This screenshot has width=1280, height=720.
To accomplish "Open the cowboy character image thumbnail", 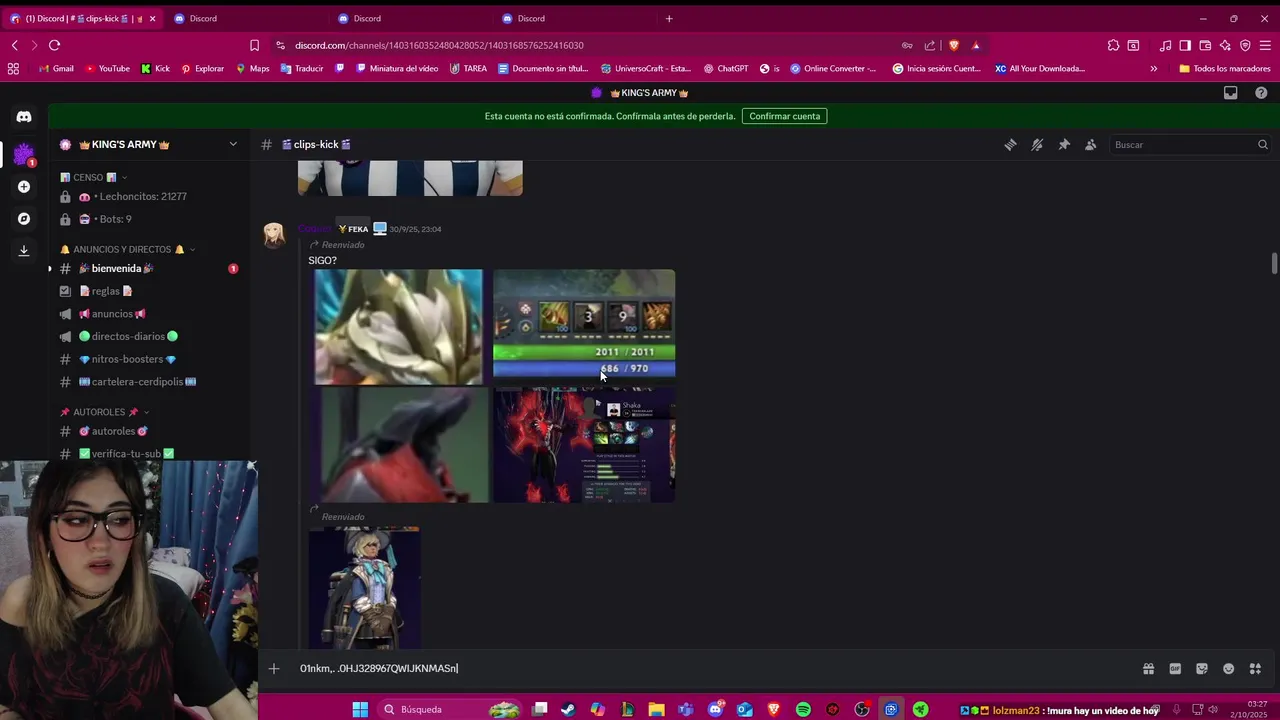I will [x=364, y=588].
